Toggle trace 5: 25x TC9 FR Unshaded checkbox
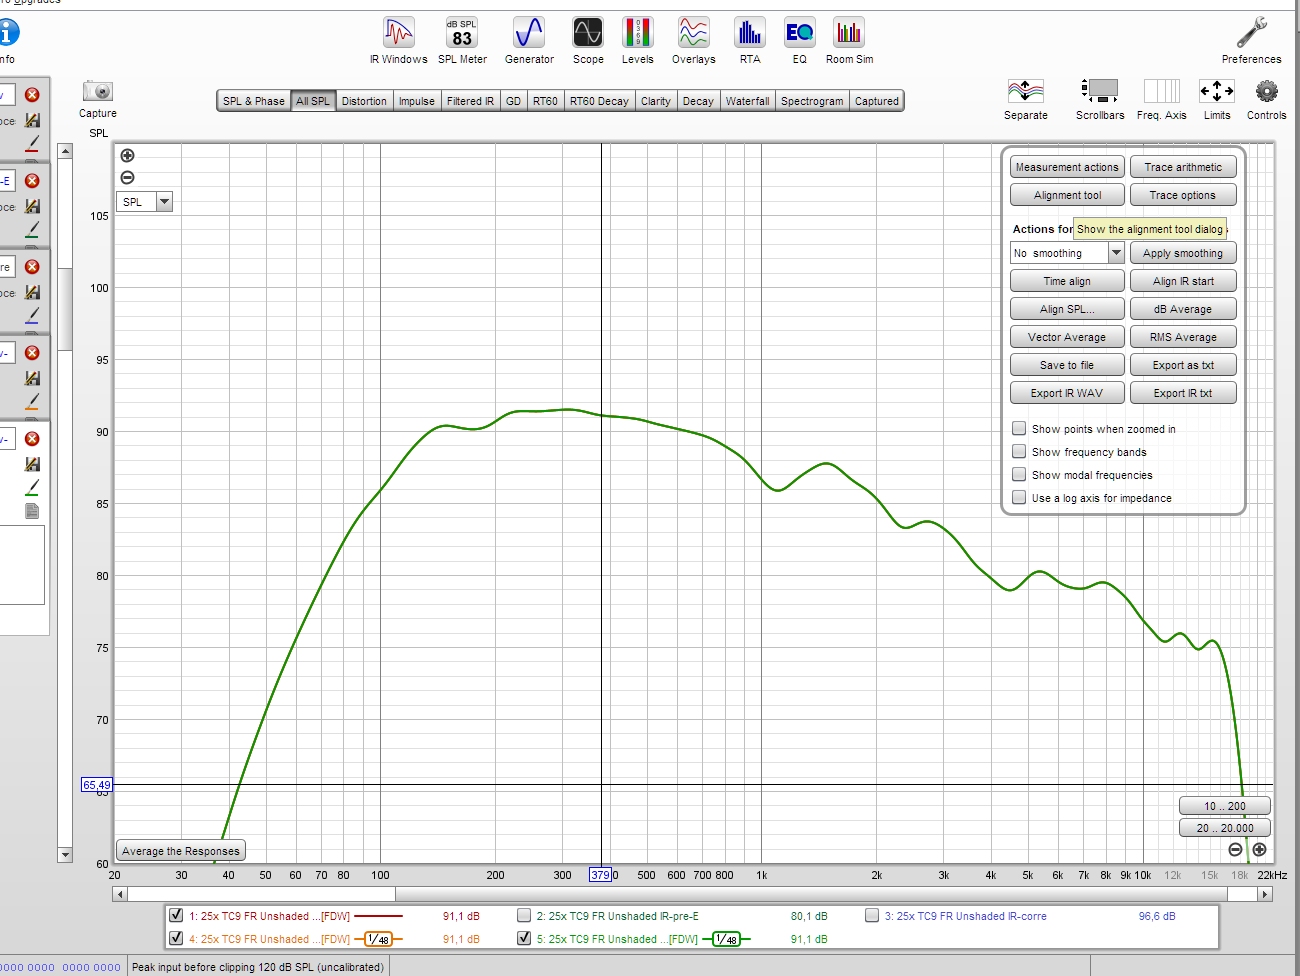Image resolution: width=1300 pixels, height=976 pixels. [x=523, y=938]
